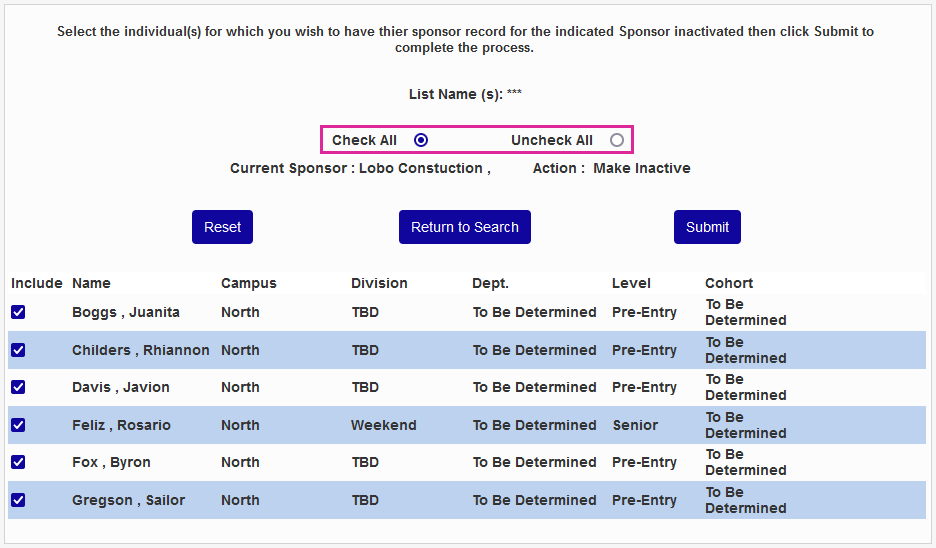Select the Check All radio button
936x548 pixels.
click(421, 140)
